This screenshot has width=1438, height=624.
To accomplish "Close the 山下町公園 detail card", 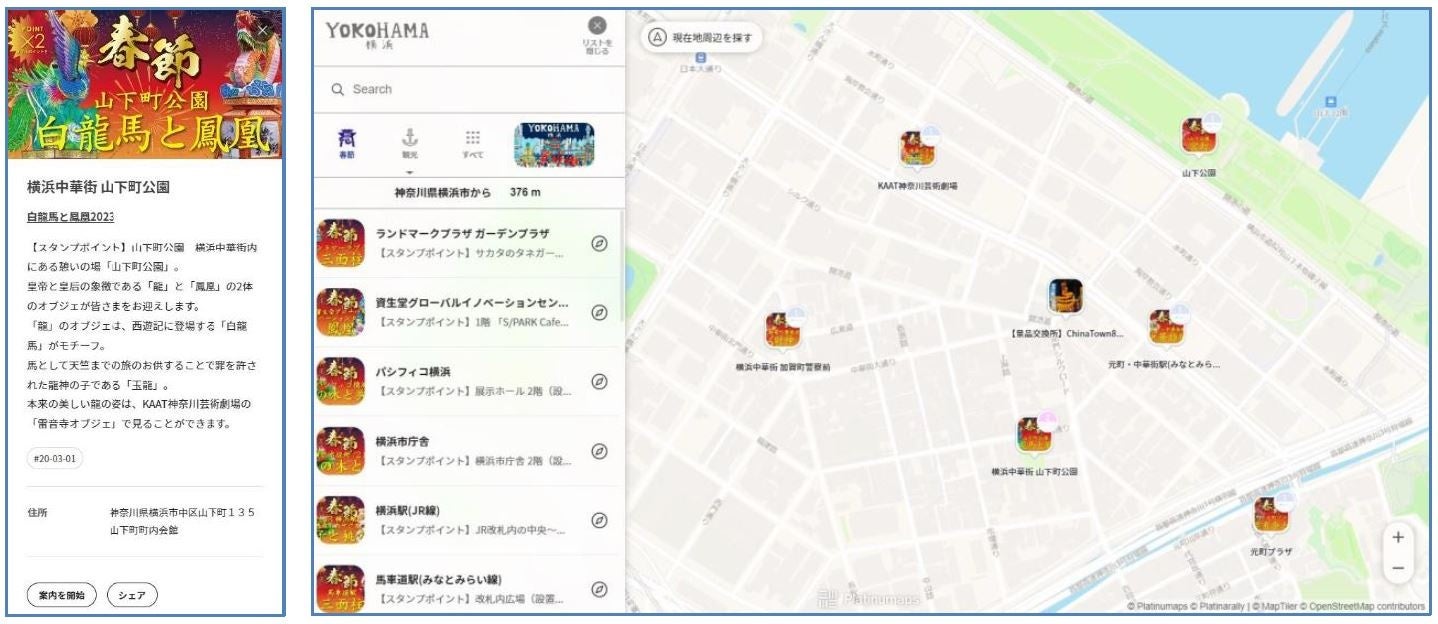I will pyautogui.click(x=263, y=31).
